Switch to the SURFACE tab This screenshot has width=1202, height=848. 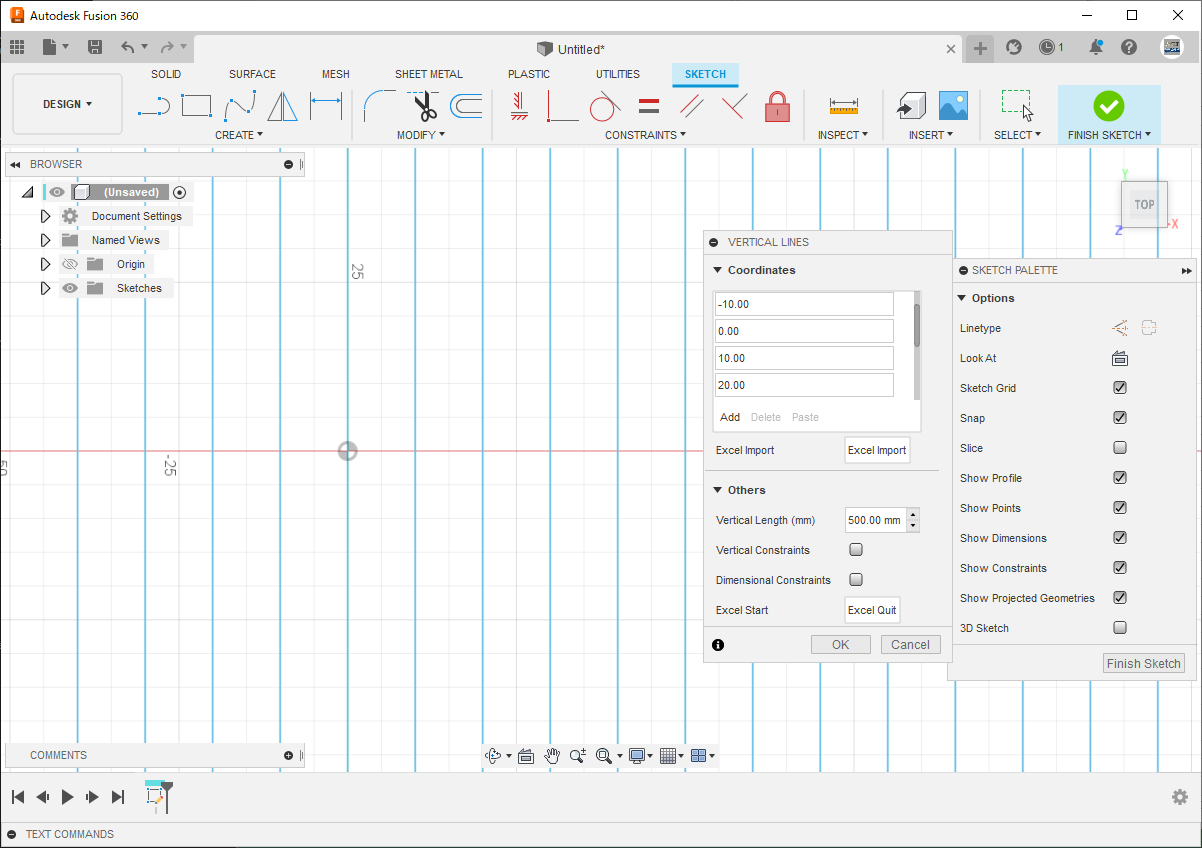pos(252,74)
